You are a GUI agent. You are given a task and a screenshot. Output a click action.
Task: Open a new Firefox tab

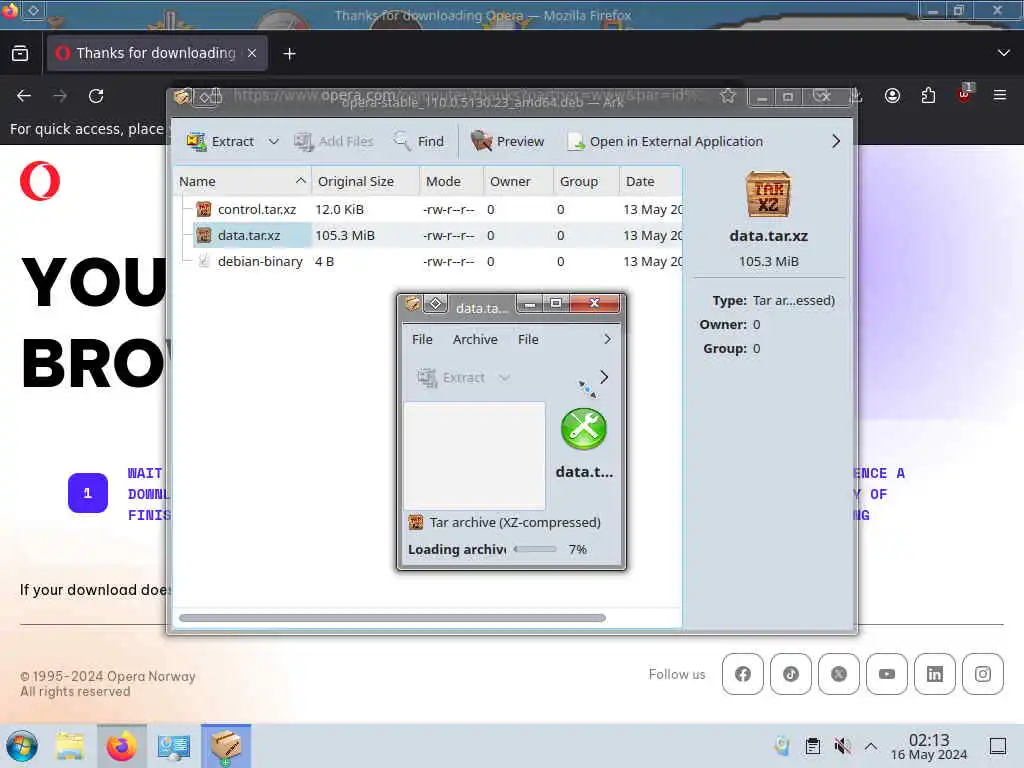[x=289, y=54]
